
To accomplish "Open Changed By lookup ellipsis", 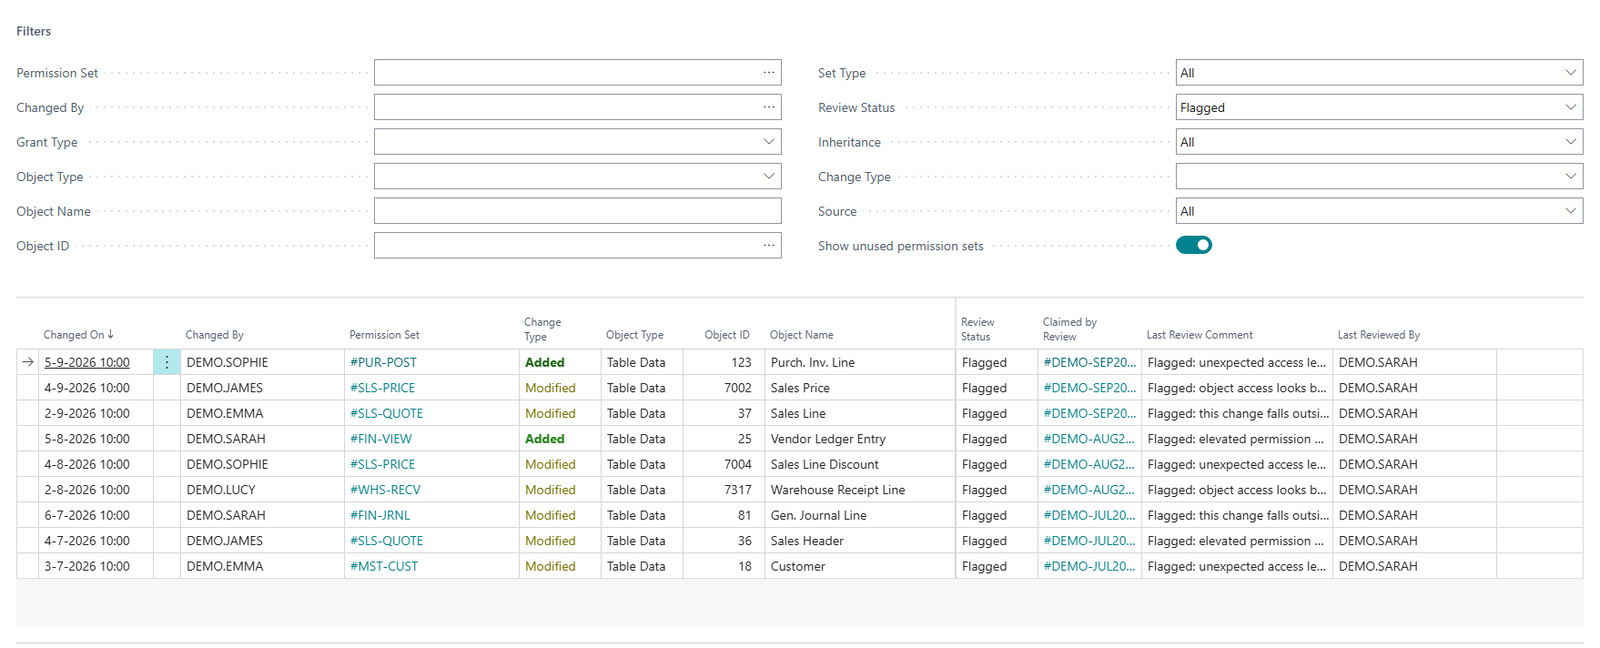I will 768,107.
